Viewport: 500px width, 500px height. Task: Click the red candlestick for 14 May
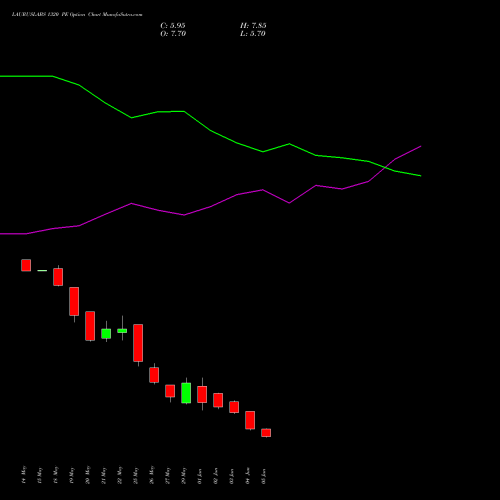click(26, 265)
